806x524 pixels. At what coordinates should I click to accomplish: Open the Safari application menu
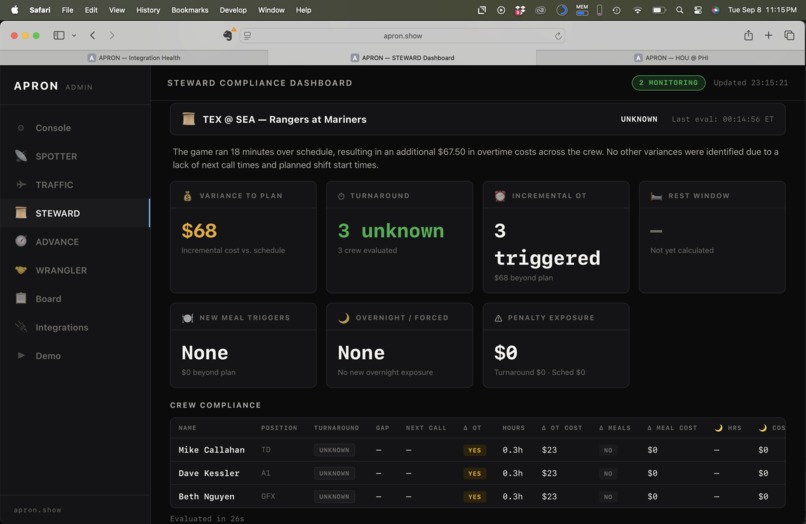pos(40,10)
